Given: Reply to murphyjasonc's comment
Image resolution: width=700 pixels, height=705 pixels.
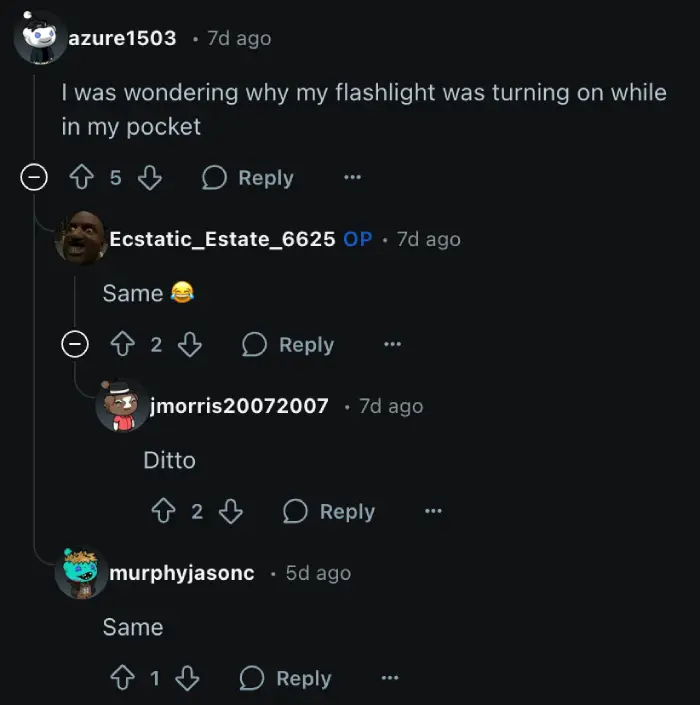Looking at the screenshot, I should point(285,678).
